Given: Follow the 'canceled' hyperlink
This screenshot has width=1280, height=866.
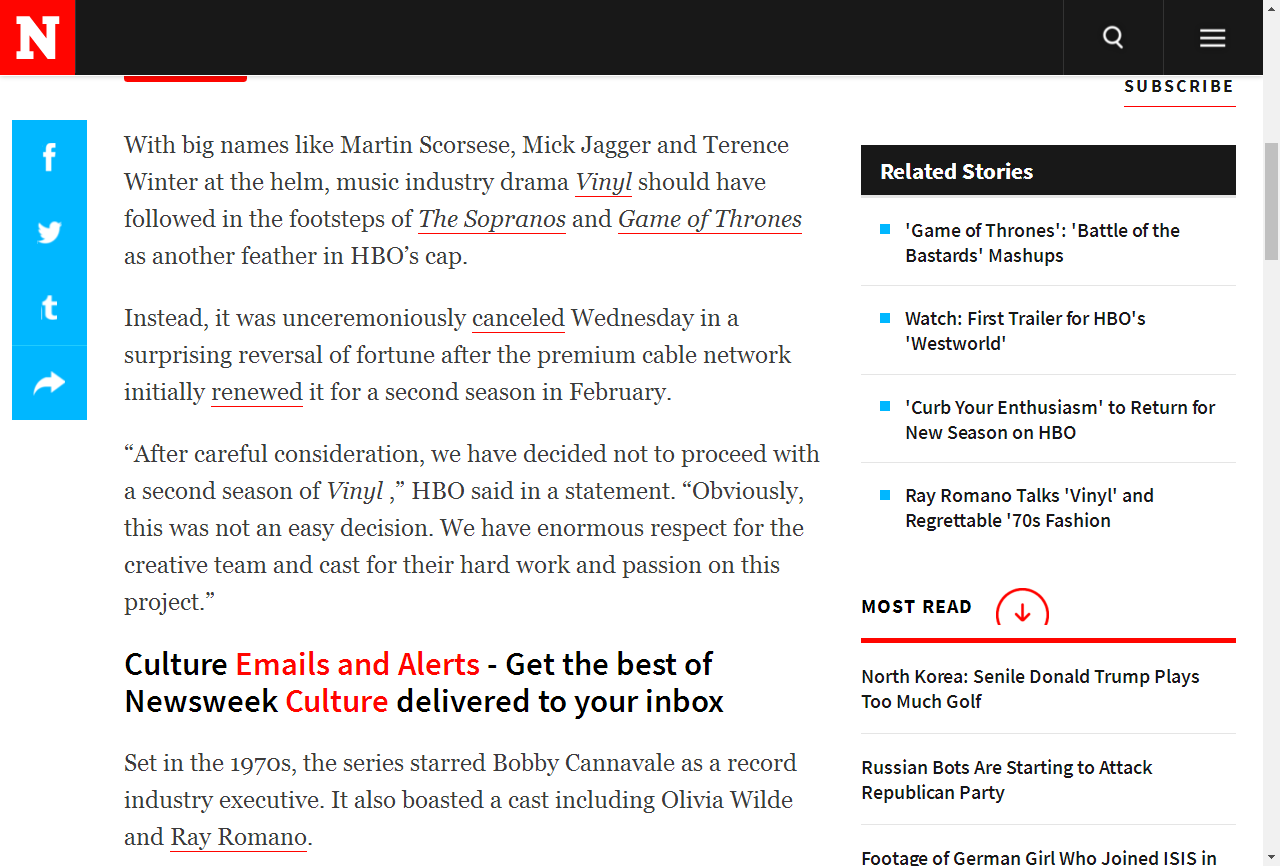Looking at the screenshot, I should tap(518, 319).
